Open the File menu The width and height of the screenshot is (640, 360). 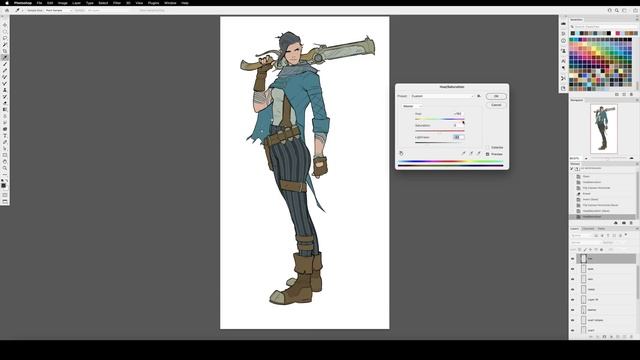pos(39,3)
